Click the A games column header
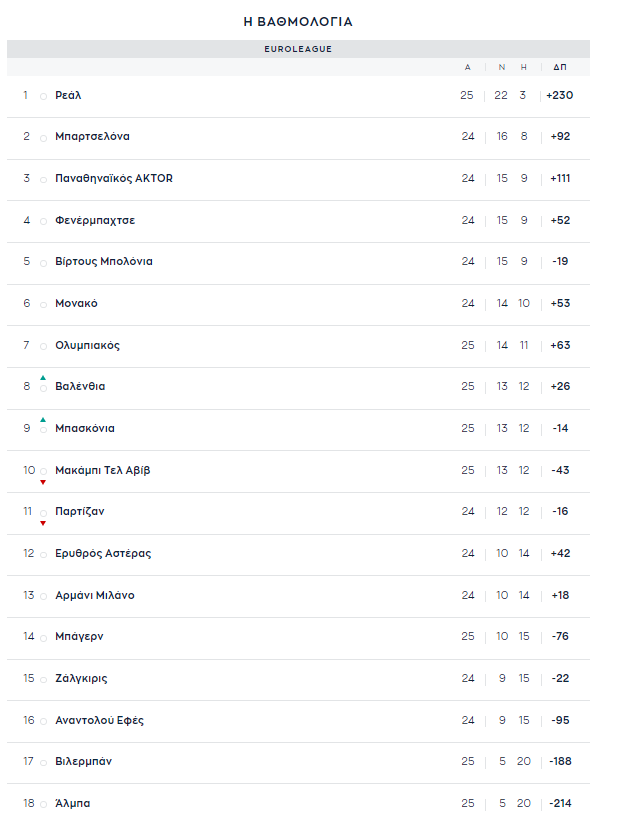 coord(468,67)
